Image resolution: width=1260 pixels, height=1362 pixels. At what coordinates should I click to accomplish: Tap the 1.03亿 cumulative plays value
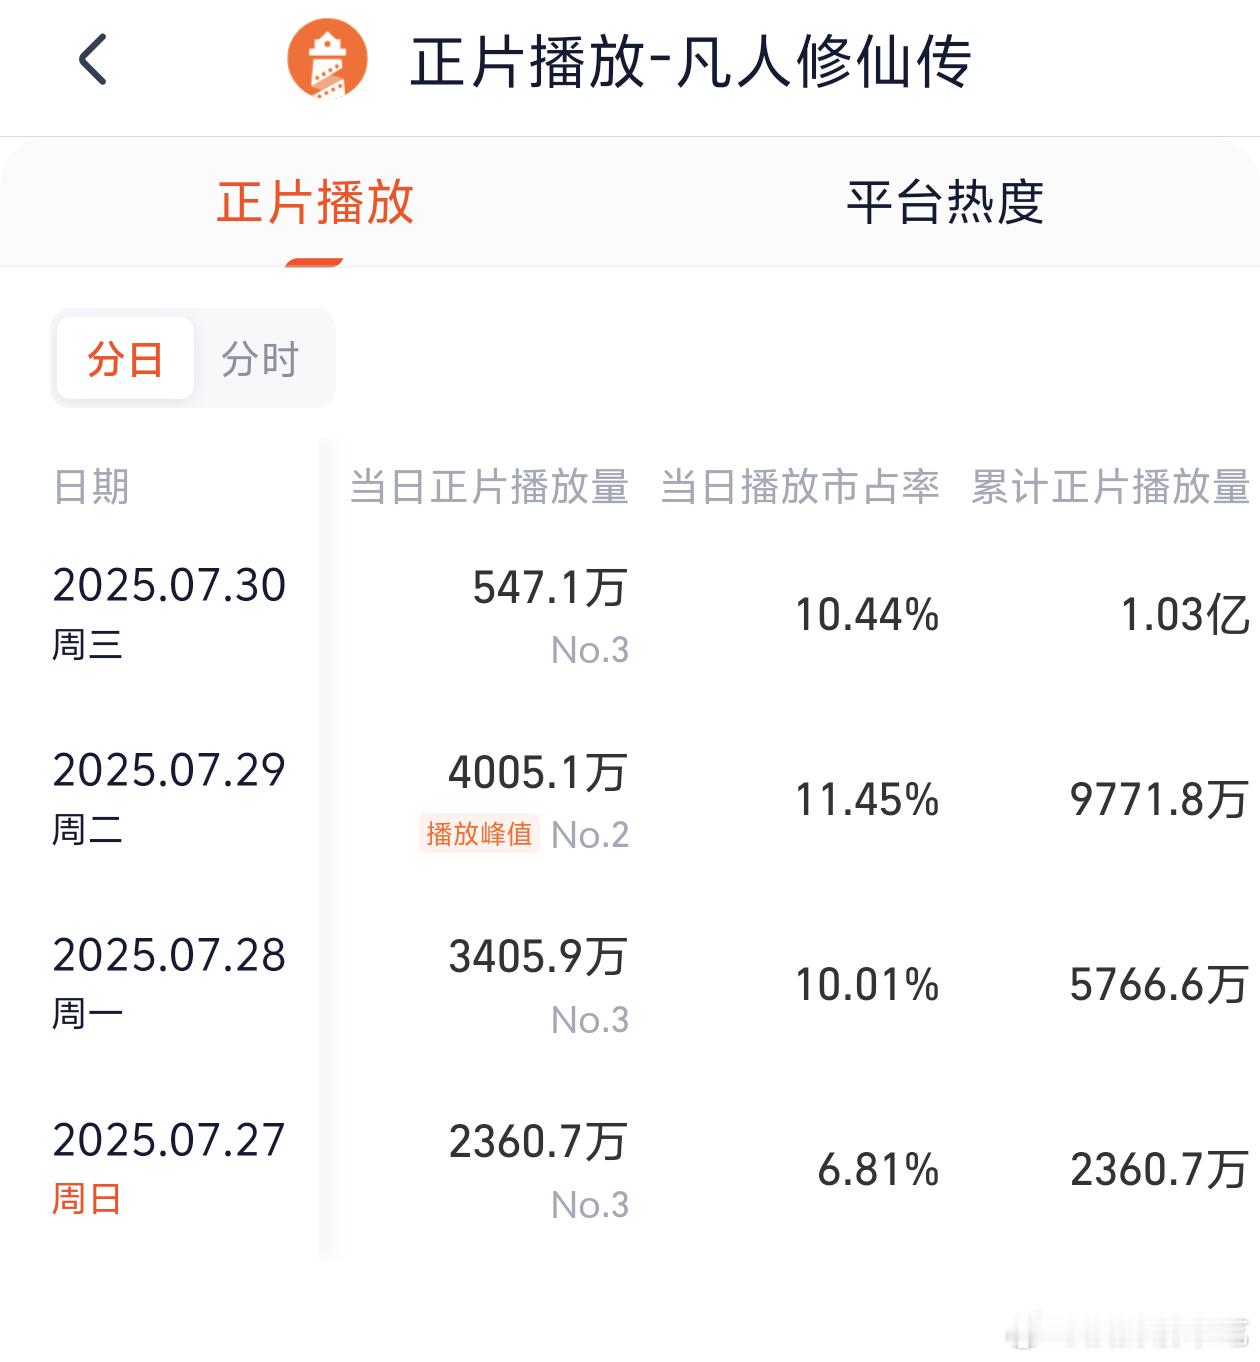[1185, 615]
